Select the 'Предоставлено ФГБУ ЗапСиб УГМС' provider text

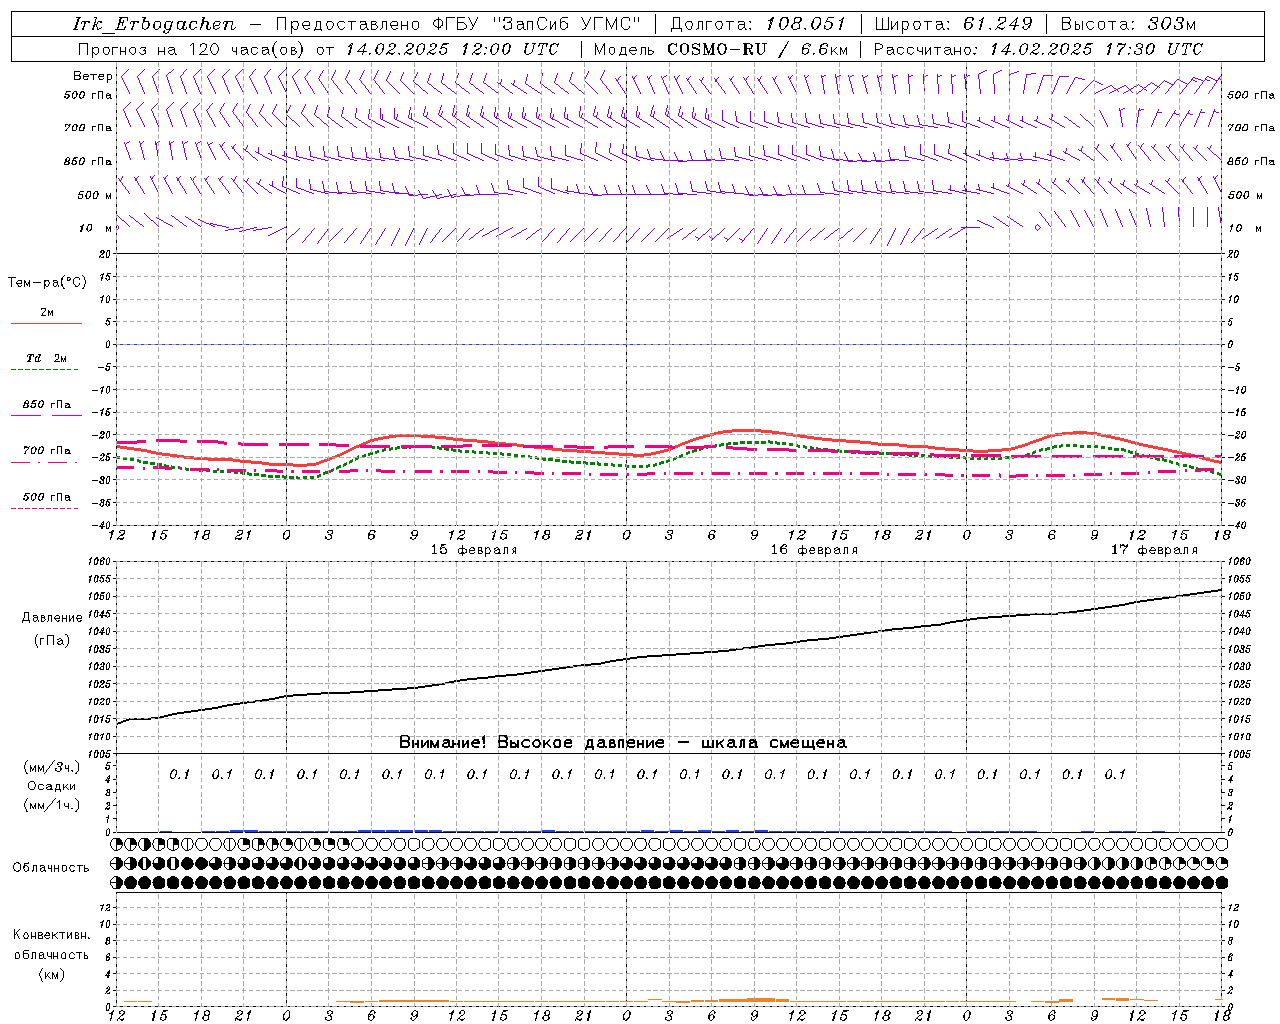(x=458, y=24)
